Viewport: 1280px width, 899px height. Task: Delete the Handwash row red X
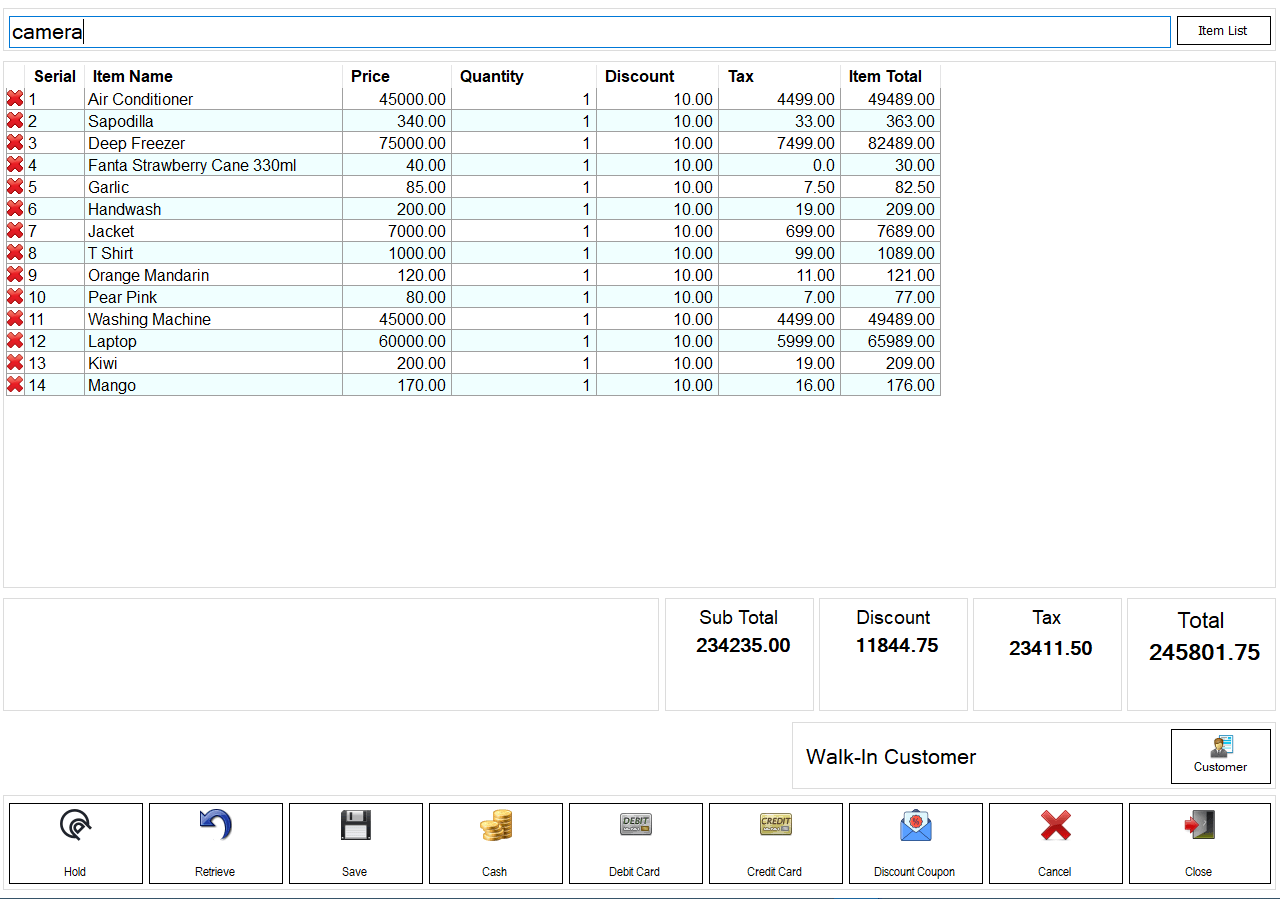[x=15, y=209]
